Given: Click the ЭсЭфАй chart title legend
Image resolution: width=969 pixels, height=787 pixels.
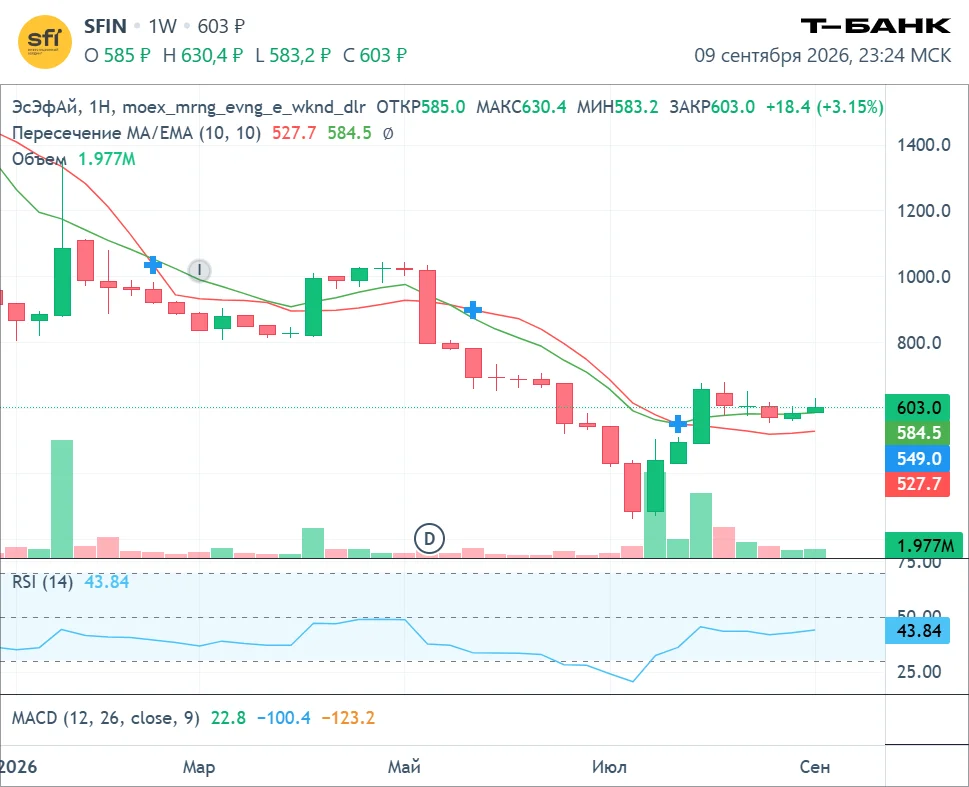Looking at the screenshot, I should [x=188, y=107].
